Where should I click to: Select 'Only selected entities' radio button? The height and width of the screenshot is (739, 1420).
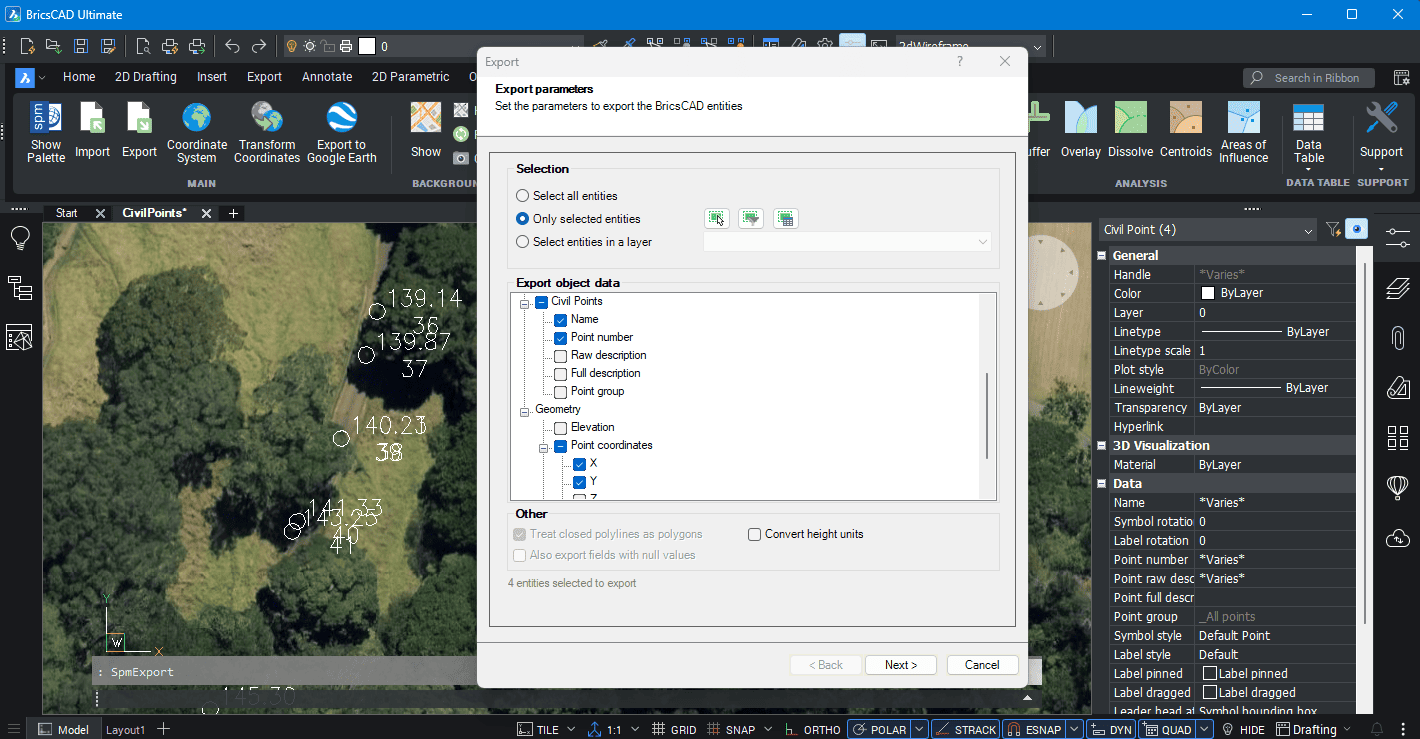[x=522, y=219]
